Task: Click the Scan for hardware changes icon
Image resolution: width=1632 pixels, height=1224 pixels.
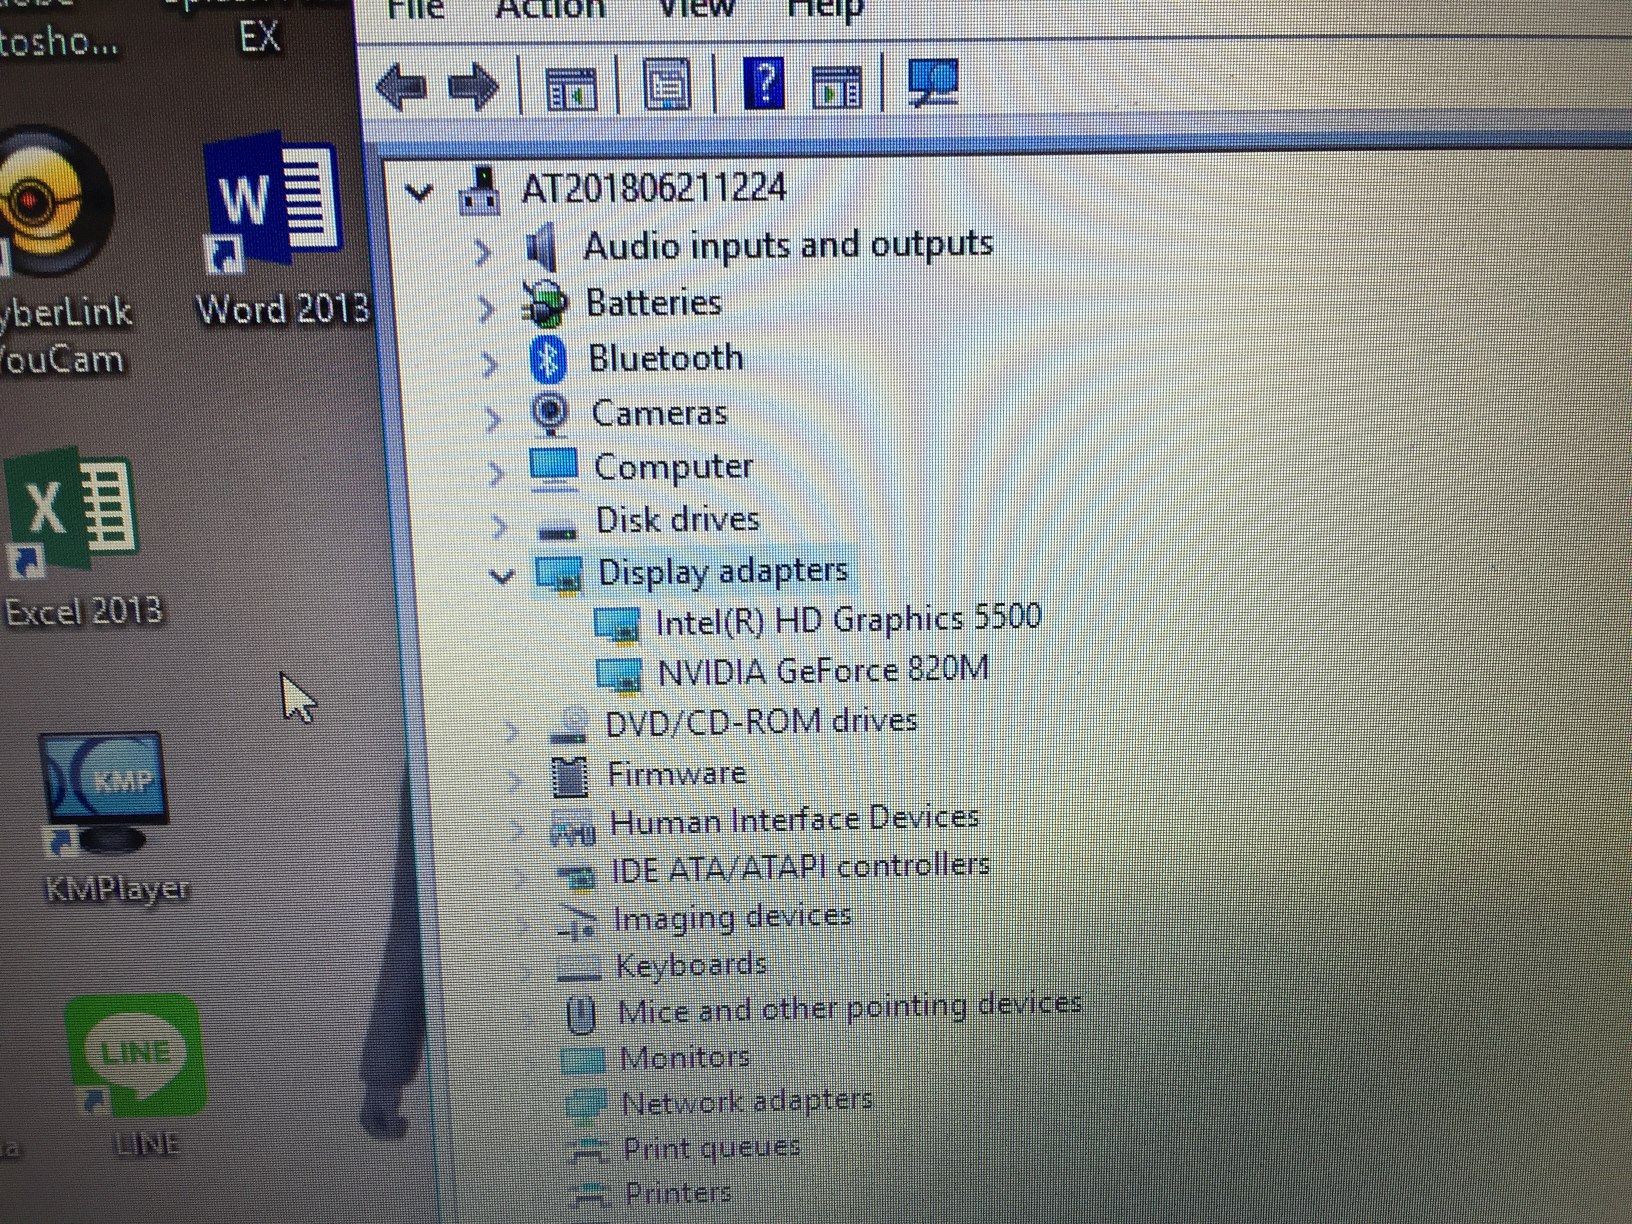Action: (932, 84)
